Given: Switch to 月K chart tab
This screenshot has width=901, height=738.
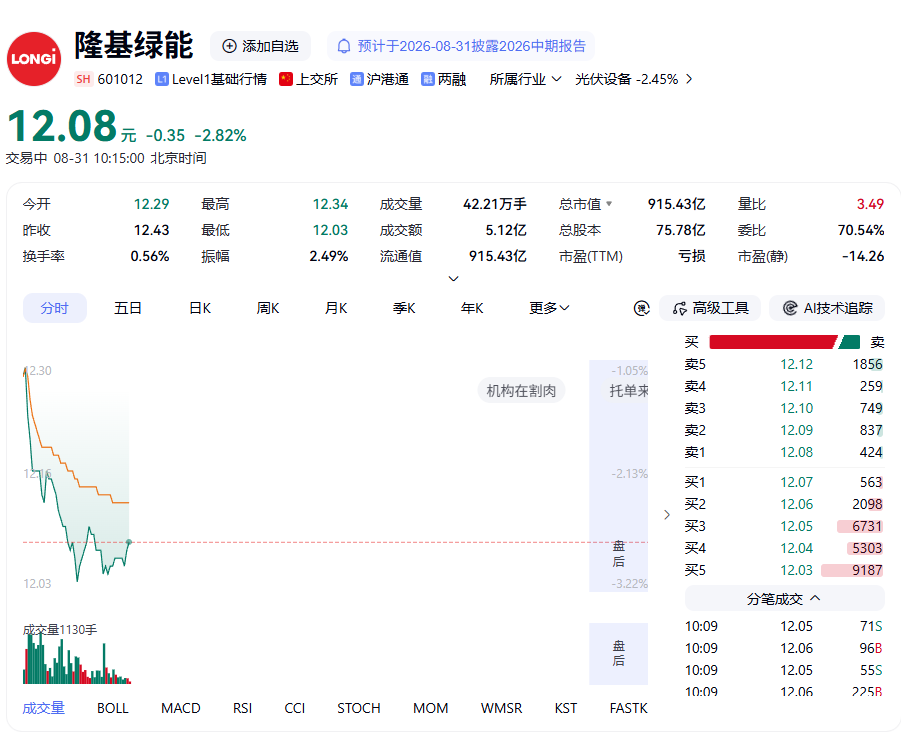Looking at the screenshot, I should pyautogui.click(x=336, y=309).
